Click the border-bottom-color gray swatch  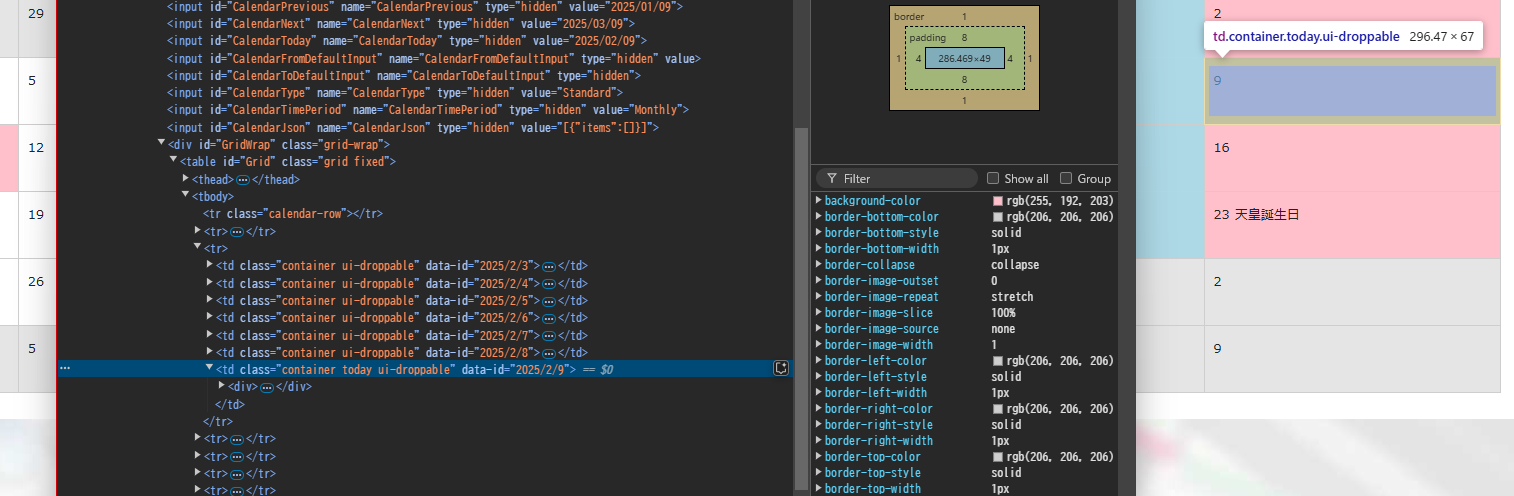[x=997, y=217]
